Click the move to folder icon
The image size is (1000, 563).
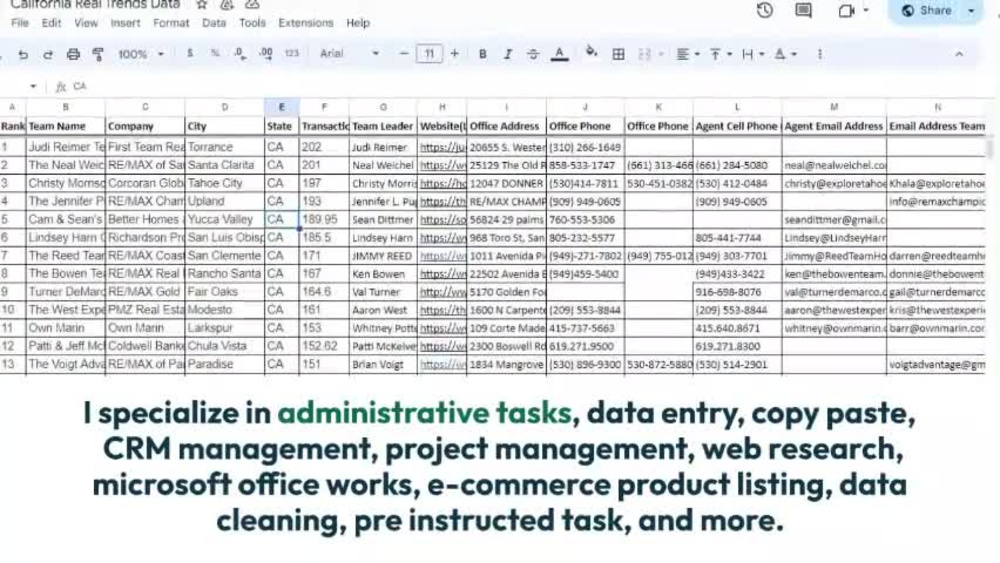click(x=226, y=4)
